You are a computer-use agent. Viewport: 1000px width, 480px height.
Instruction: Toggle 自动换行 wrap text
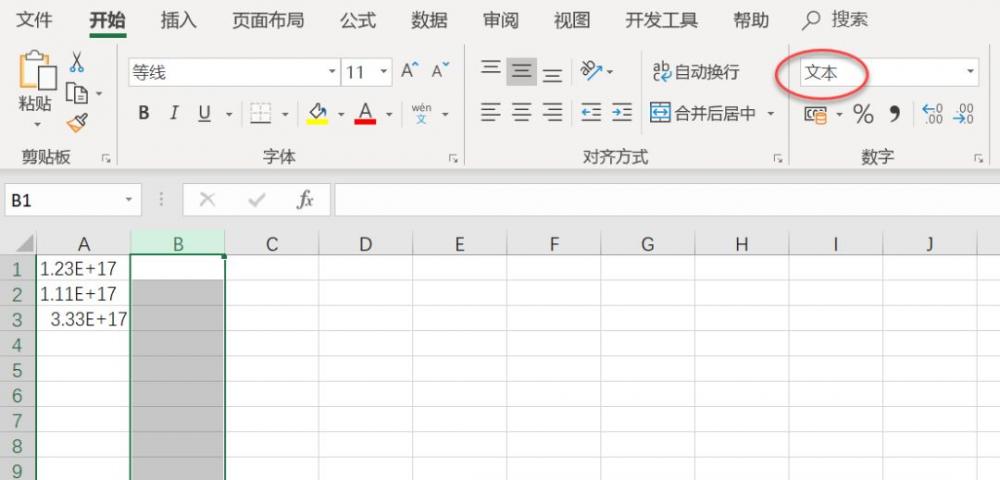pos(696,71)
